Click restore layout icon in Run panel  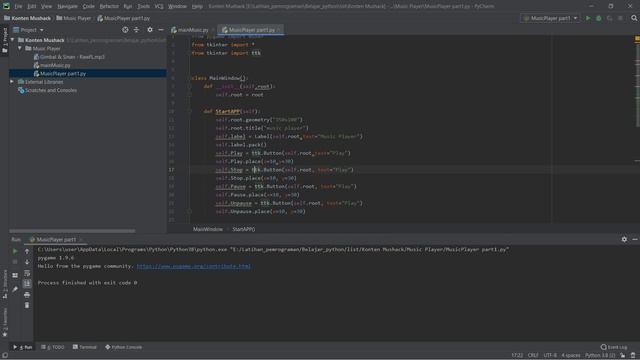[x=15, y=276]
